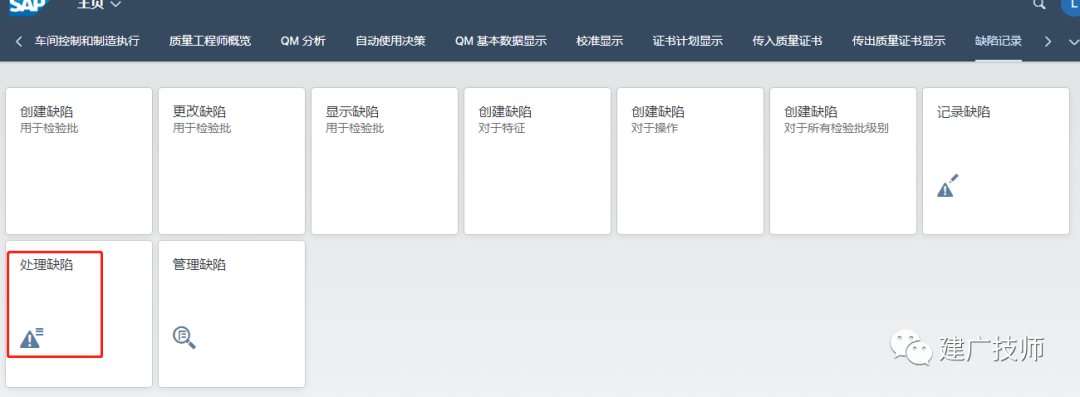Switch to 传出质量证书显示 tab
Viewport: 1080px width, 397px height.
point(899,41)
